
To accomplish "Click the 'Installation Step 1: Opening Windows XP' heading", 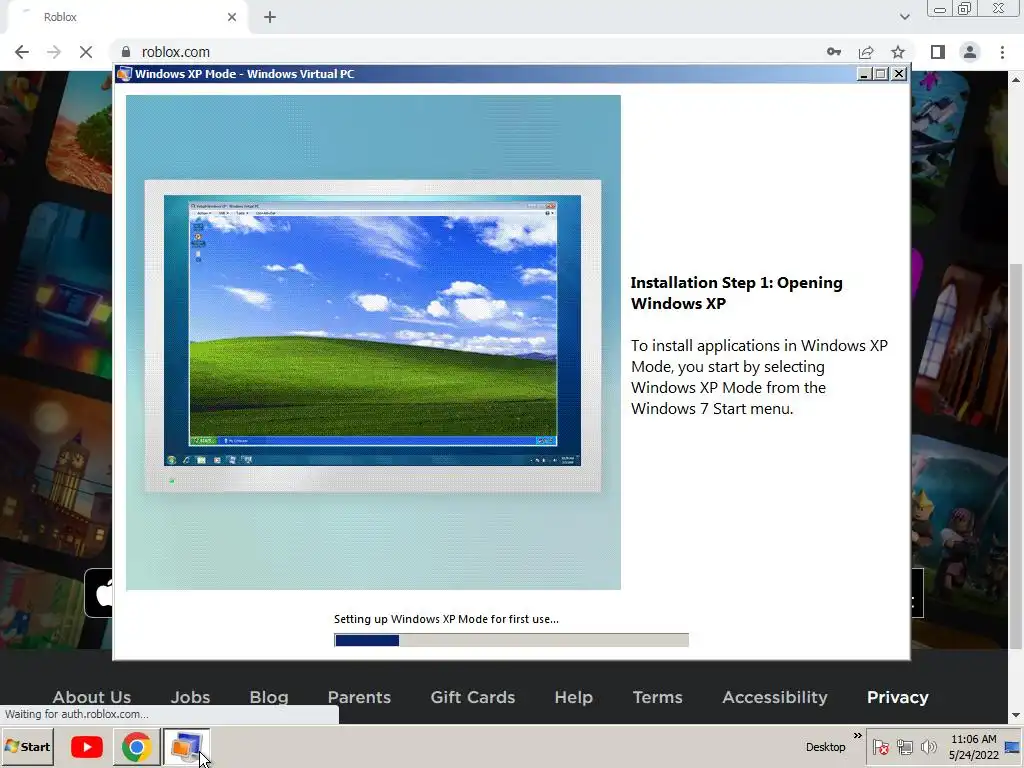I will (x=737, y=293).
